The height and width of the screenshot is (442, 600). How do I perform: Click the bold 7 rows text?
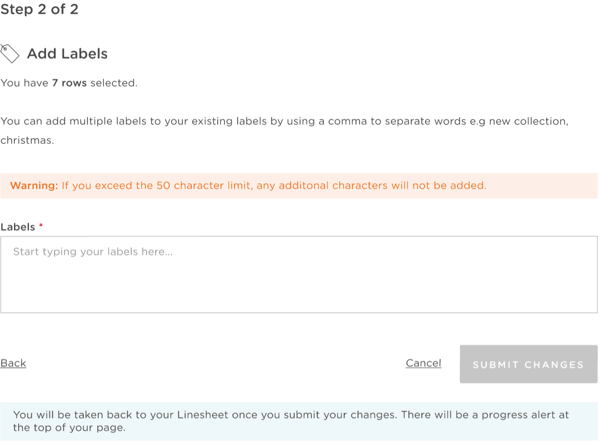click(69, 83)
